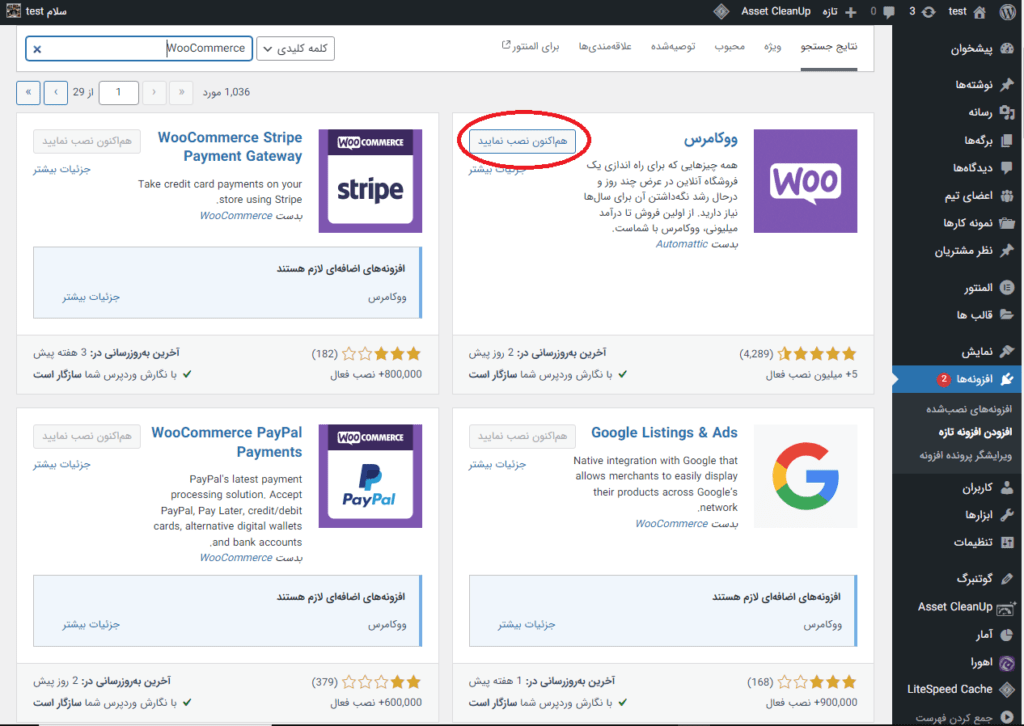
Task: Click the pin icon beside نوشته‌ها
Action: pyautogui.click(x=1007, y=84)
